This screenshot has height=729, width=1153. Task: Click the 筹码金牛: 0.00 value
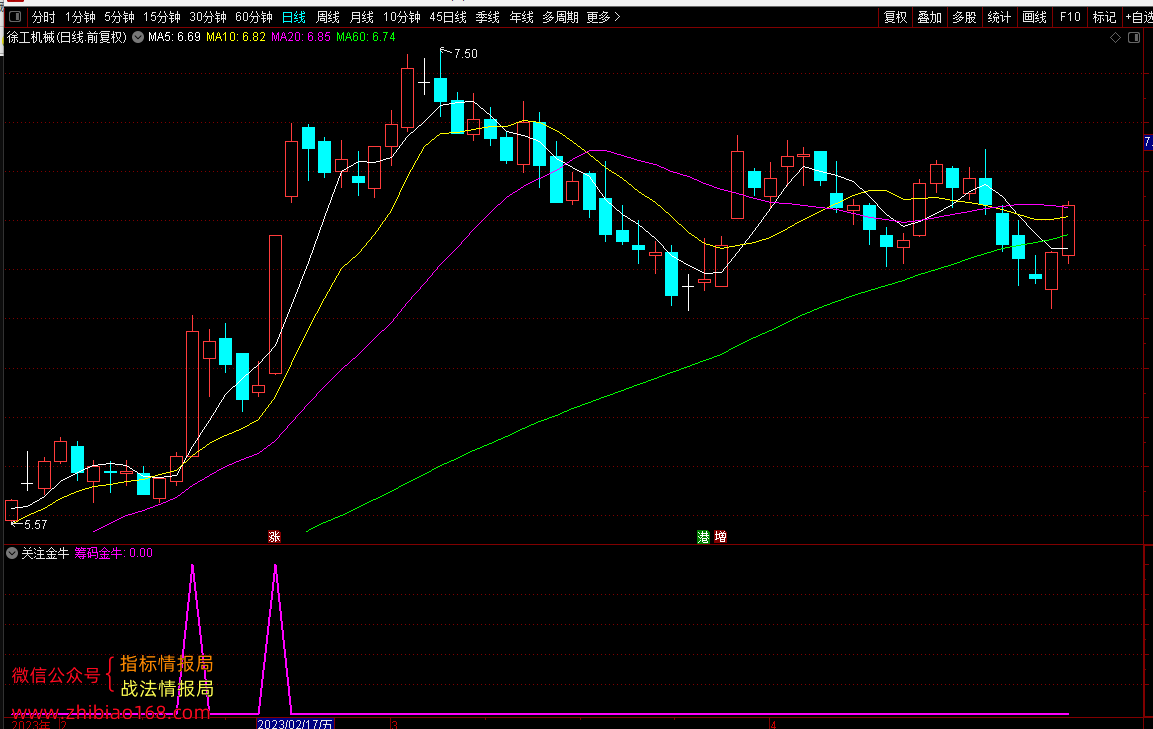click(114, 553)
